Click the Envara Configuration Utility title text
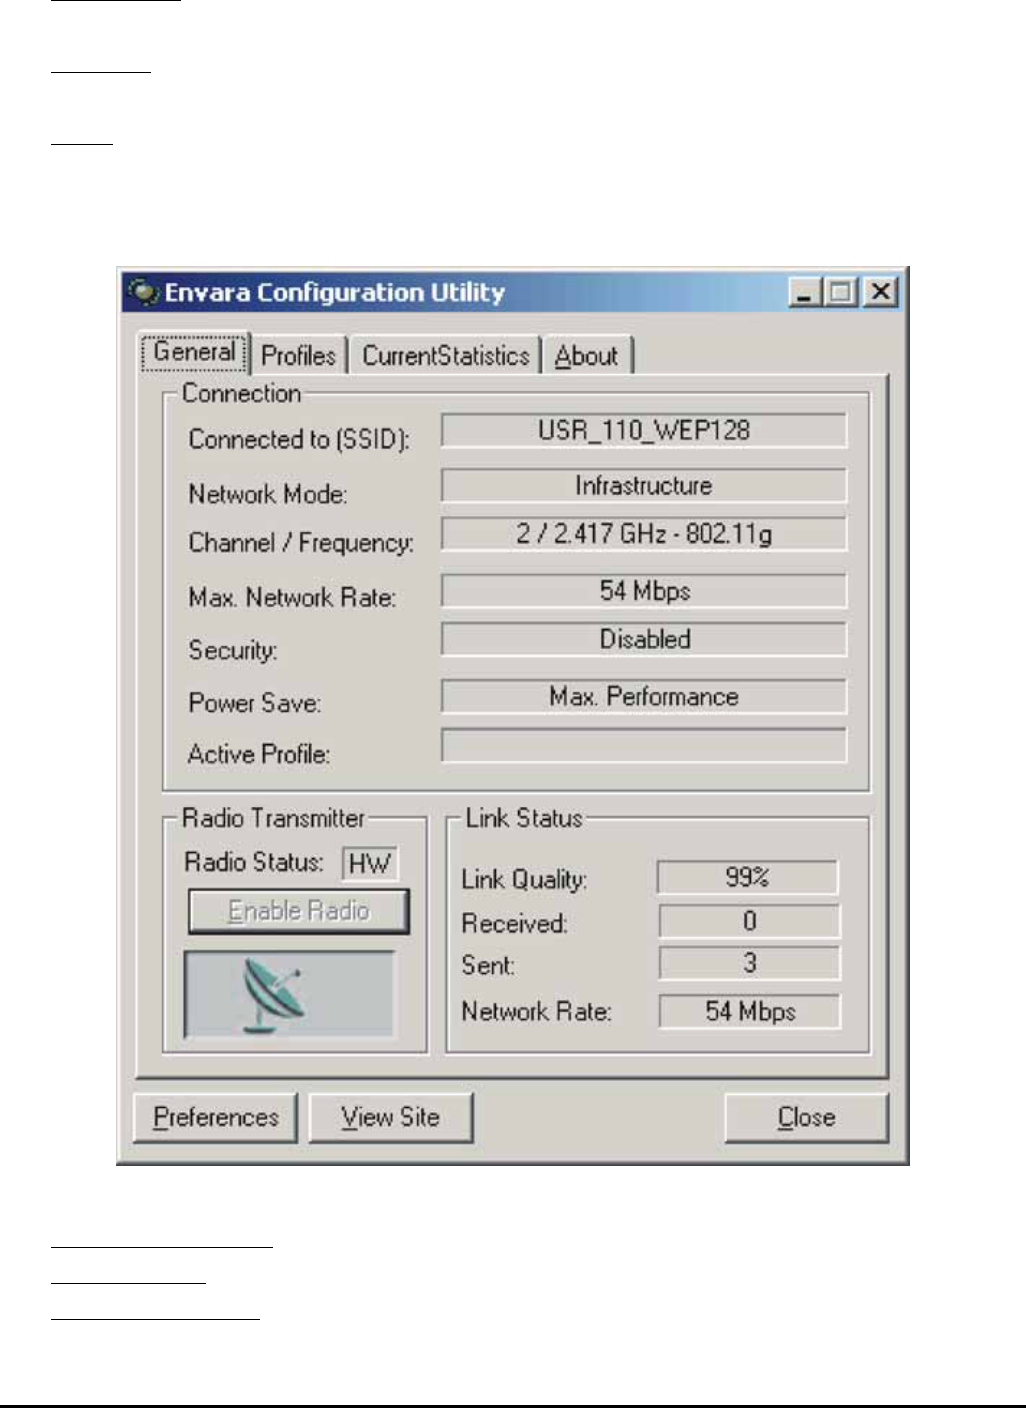The width and height of the screenshot is (1026, 1408). [x=335, y=293]
